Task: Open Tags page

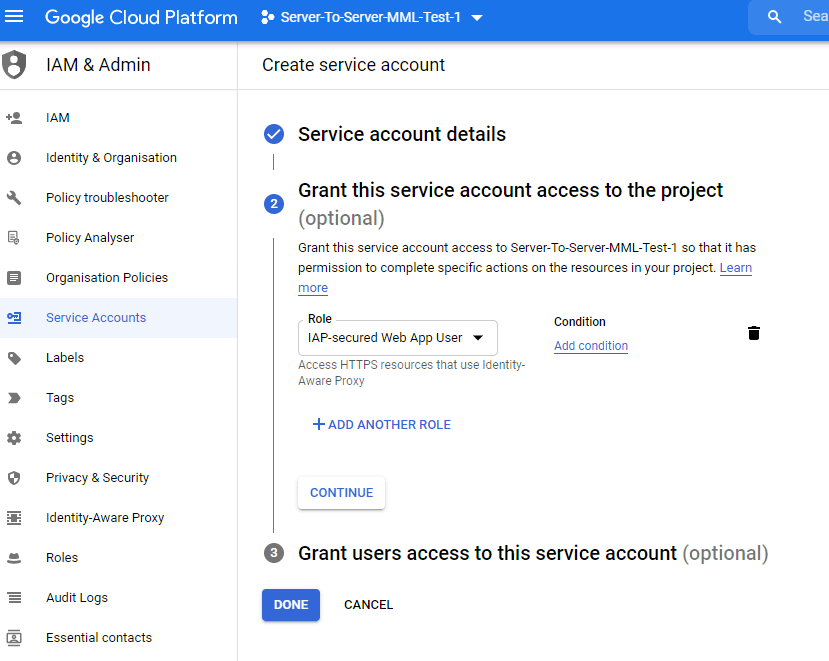Action: coord(118,398)
